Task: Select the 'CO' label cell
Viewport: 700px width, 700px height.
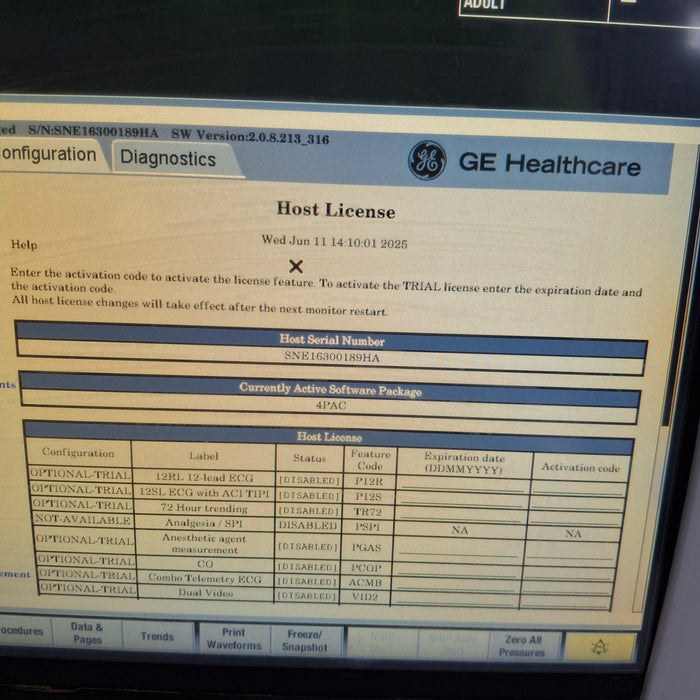Action: 205,563
